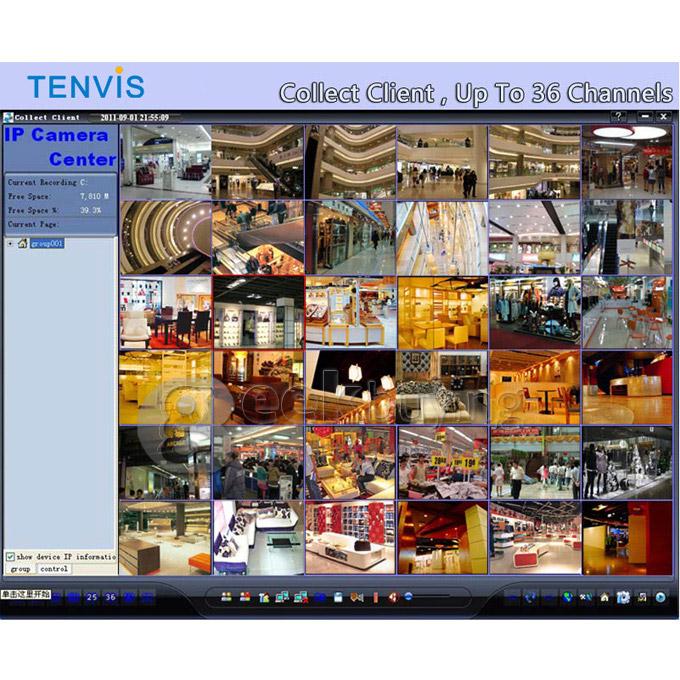680x680 pixels.
Task: Open the control tab
Action: click(54, 569)
